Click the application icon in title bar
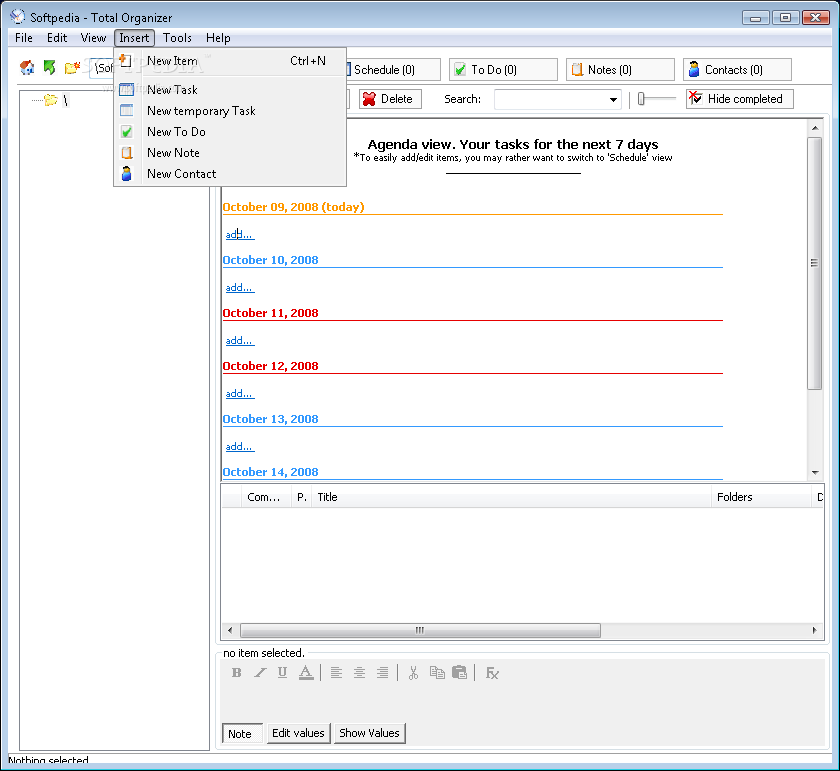840x771 pixels. [17, 17]
